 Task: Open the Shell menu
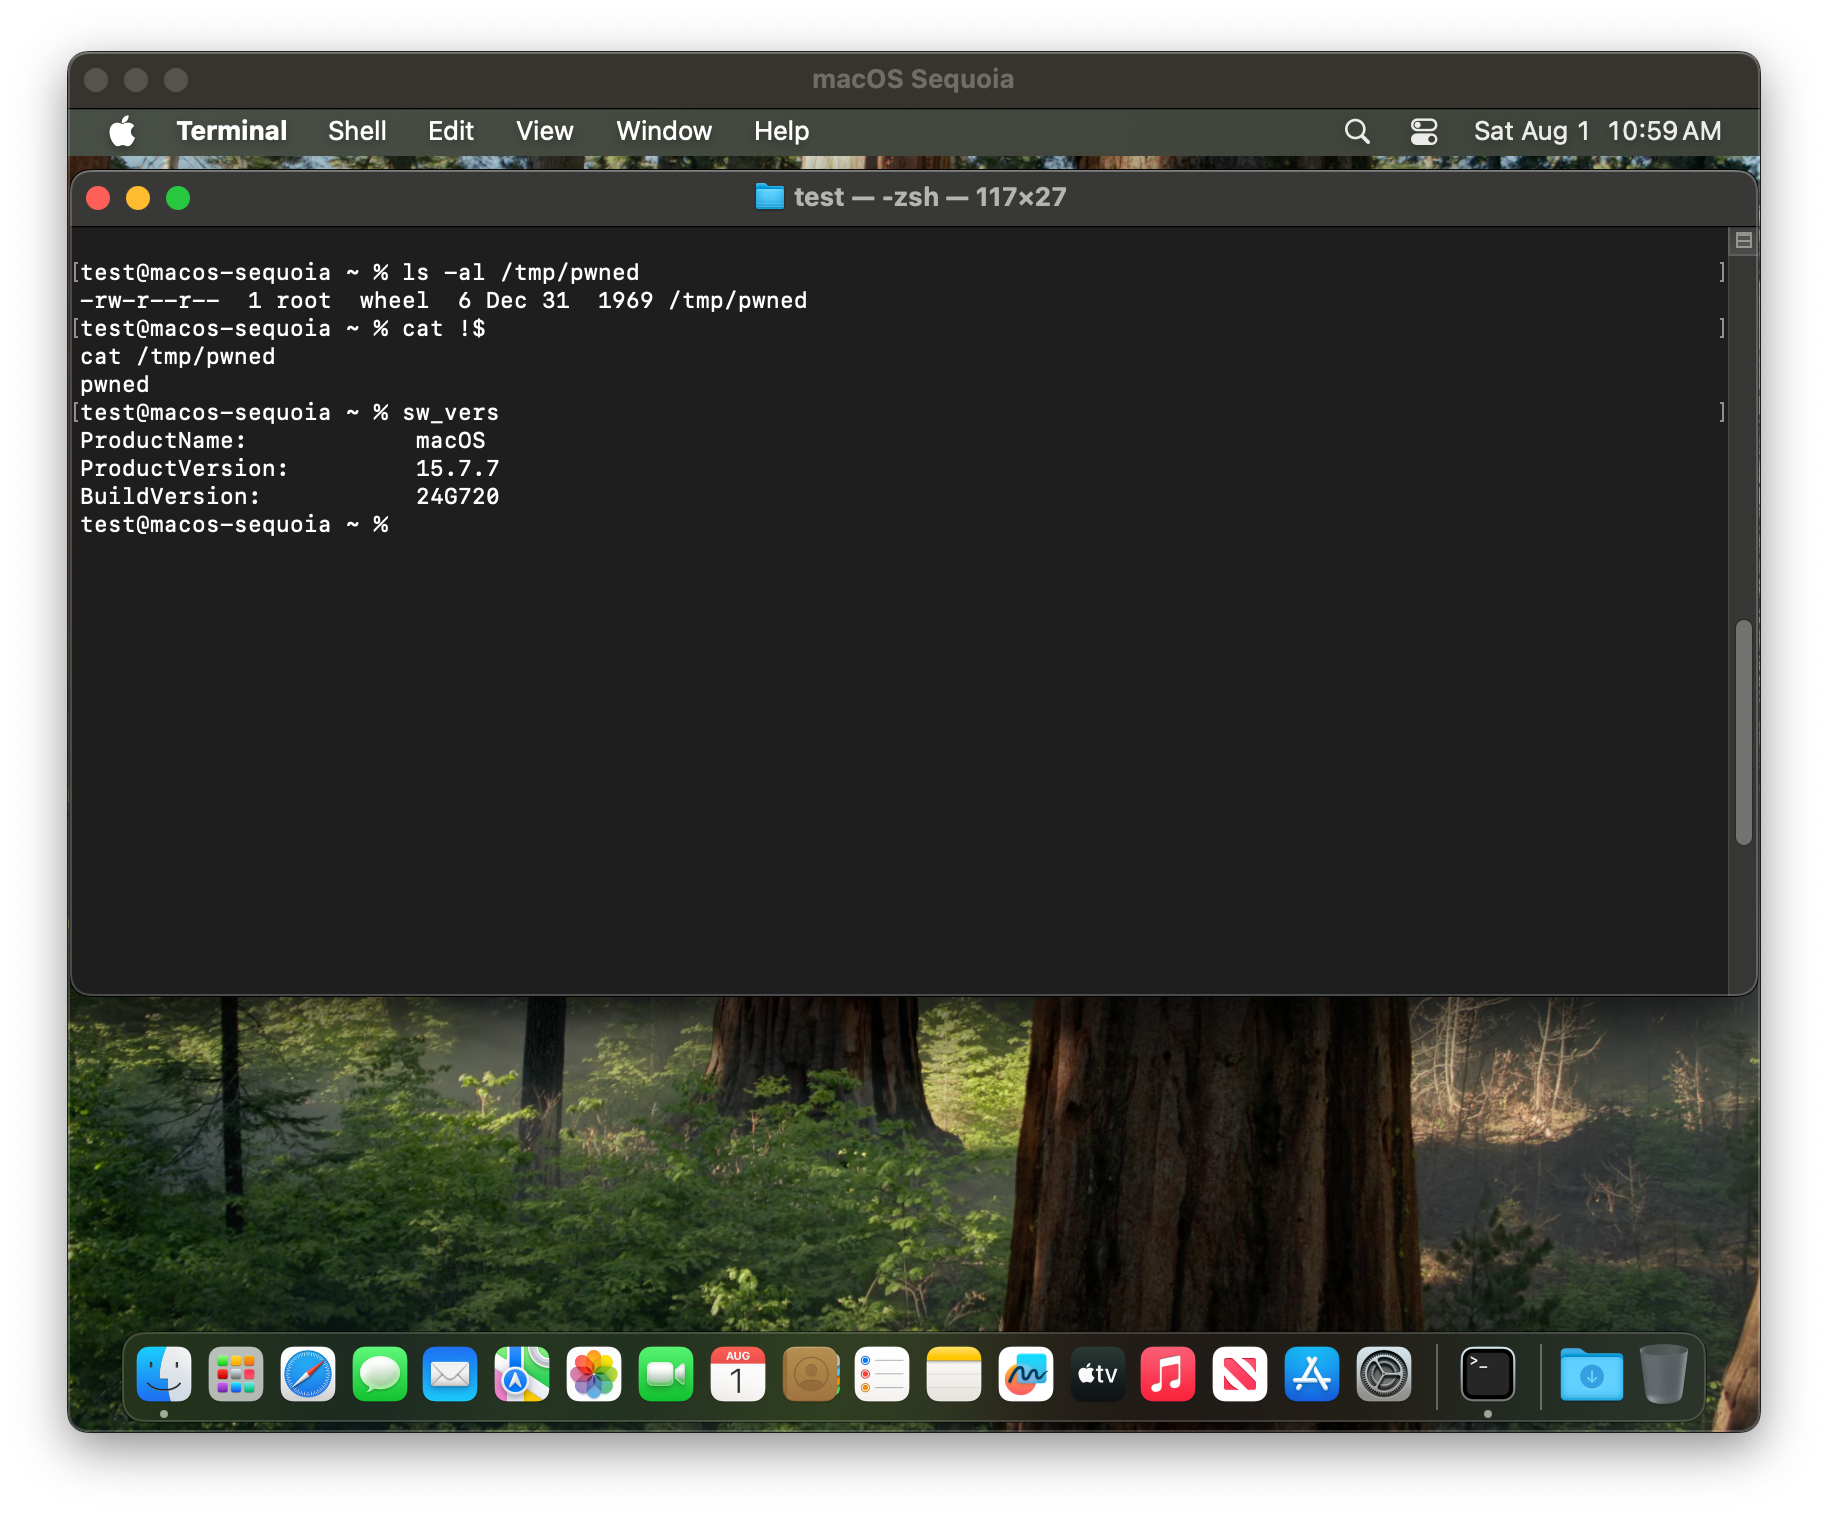coord(357,131)
